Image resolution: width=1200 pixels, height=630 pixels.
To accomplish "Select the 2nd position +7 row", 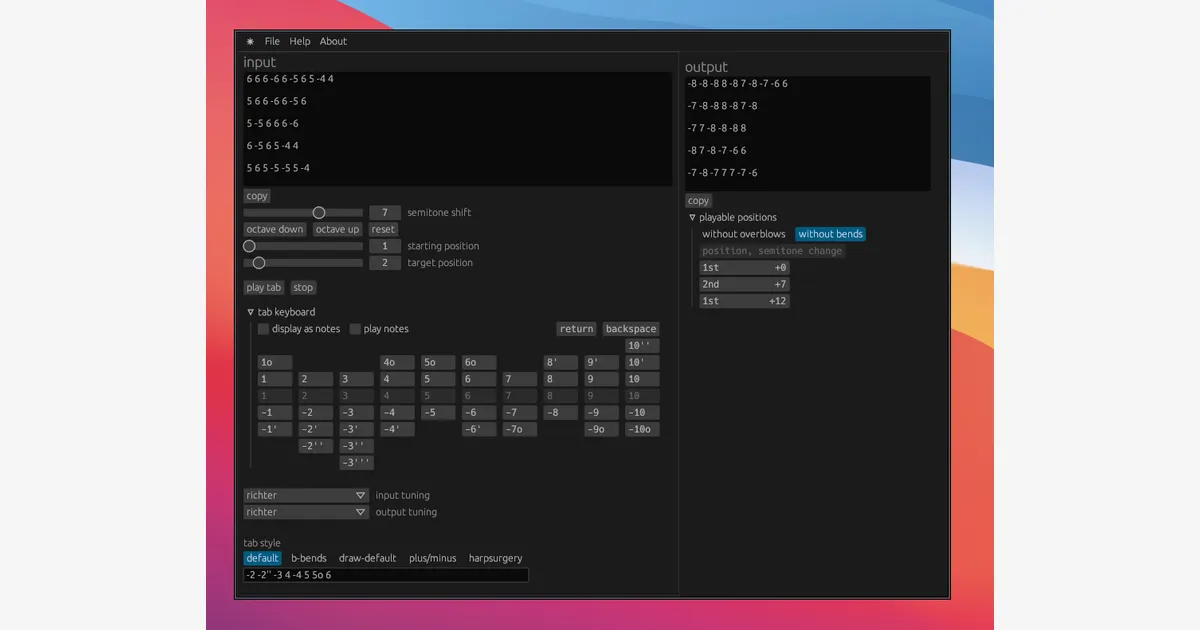I will (x=744, y=285).
